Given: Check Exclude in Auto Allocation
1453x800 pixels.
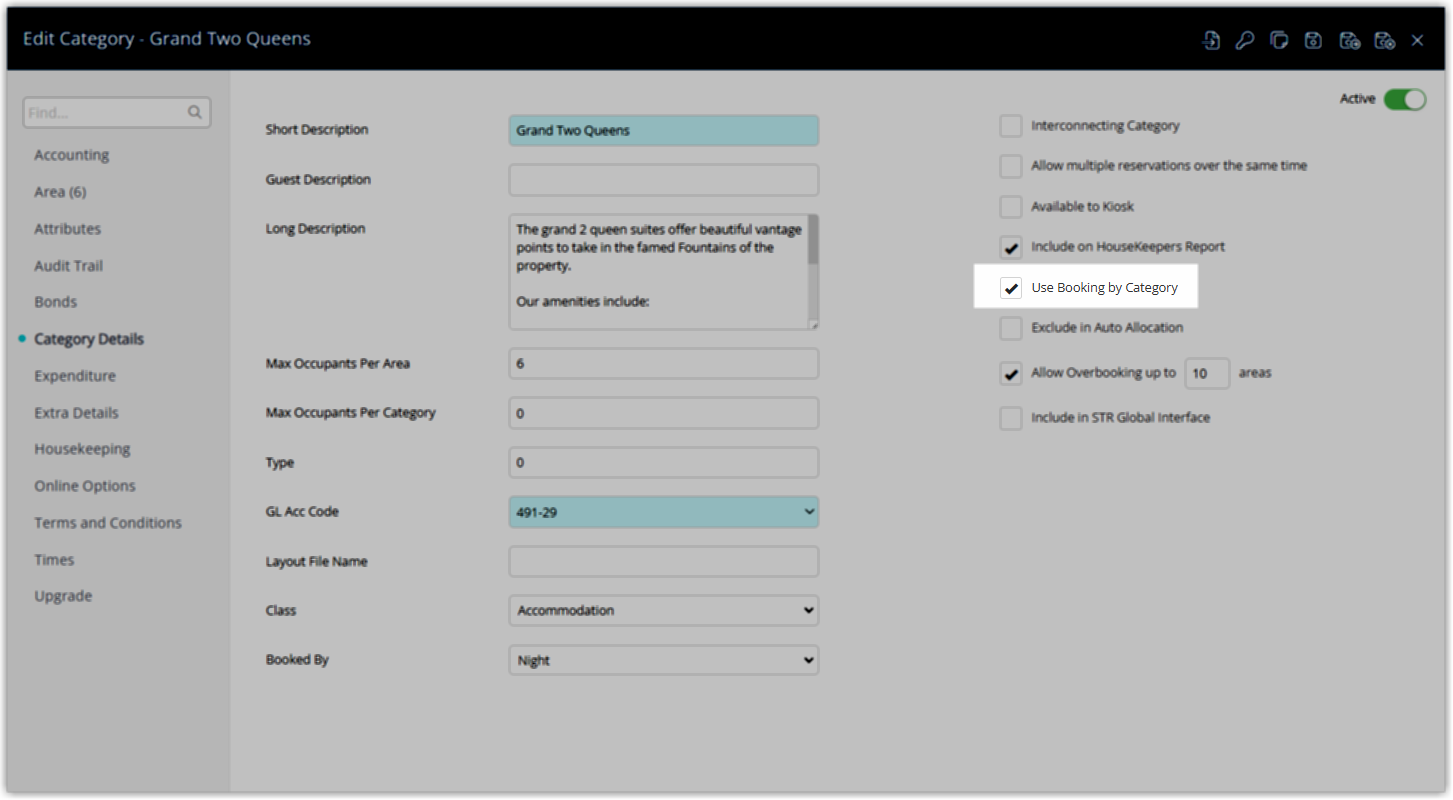Looking at the screenshot, I should pyautogui.click(x=1011, y=328).
